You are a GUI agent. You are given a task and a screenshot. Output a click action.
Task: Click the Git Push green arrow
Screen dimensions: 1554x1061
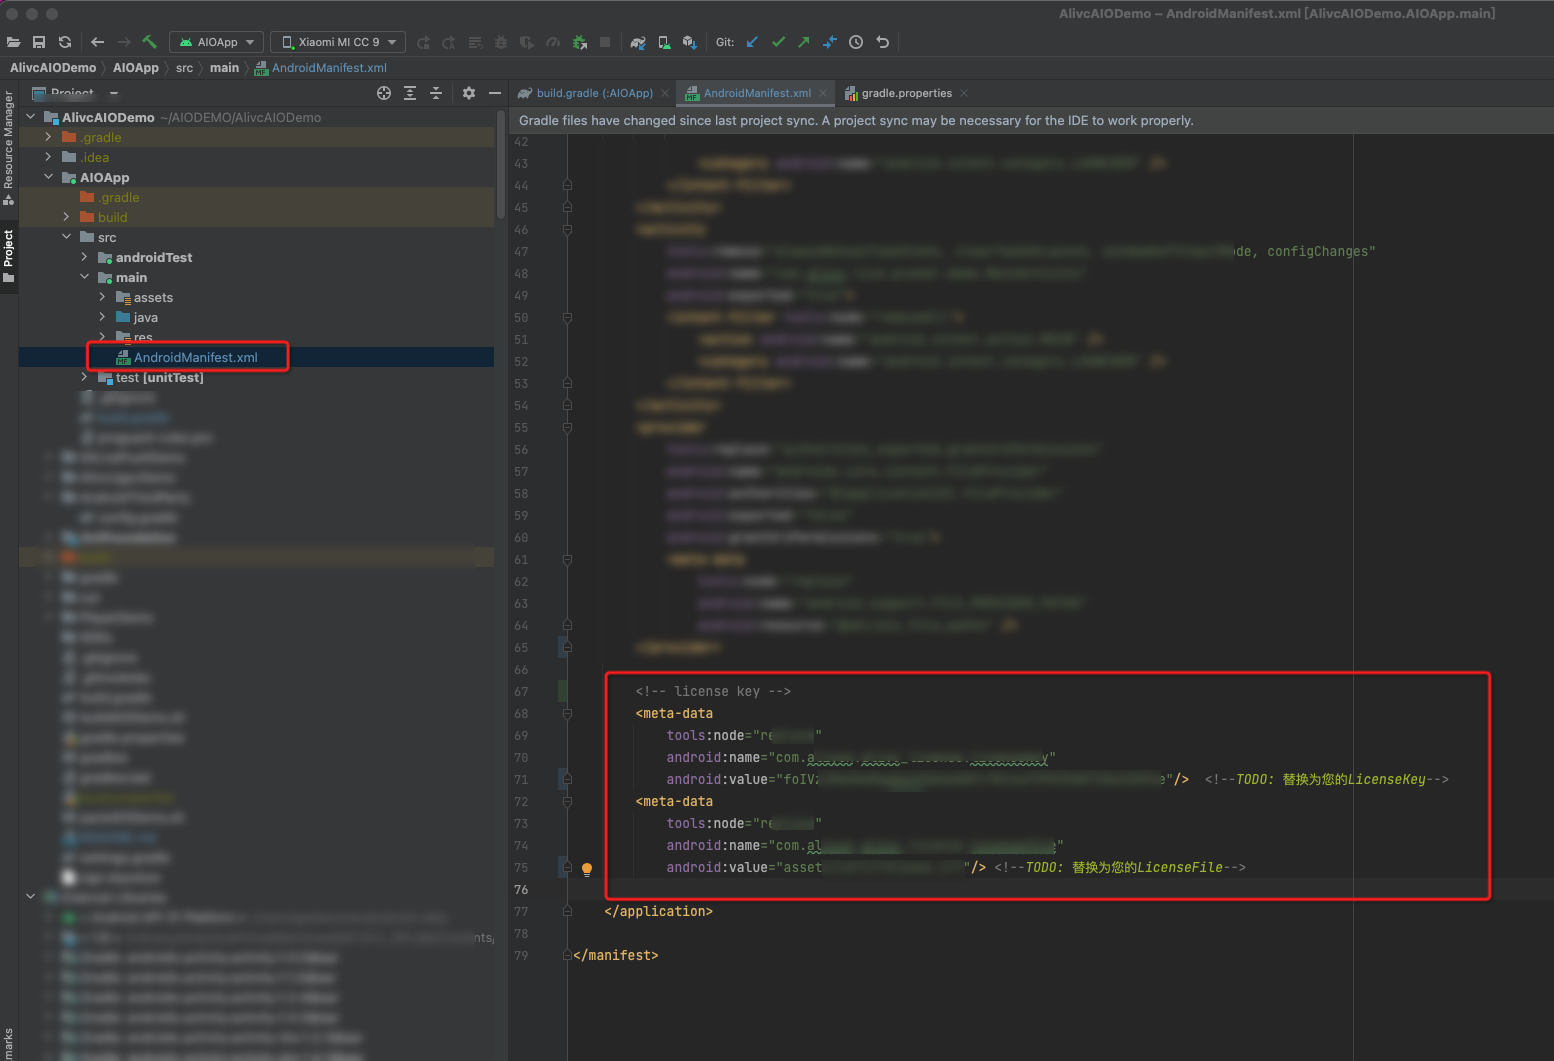click(x=804, y=42)
